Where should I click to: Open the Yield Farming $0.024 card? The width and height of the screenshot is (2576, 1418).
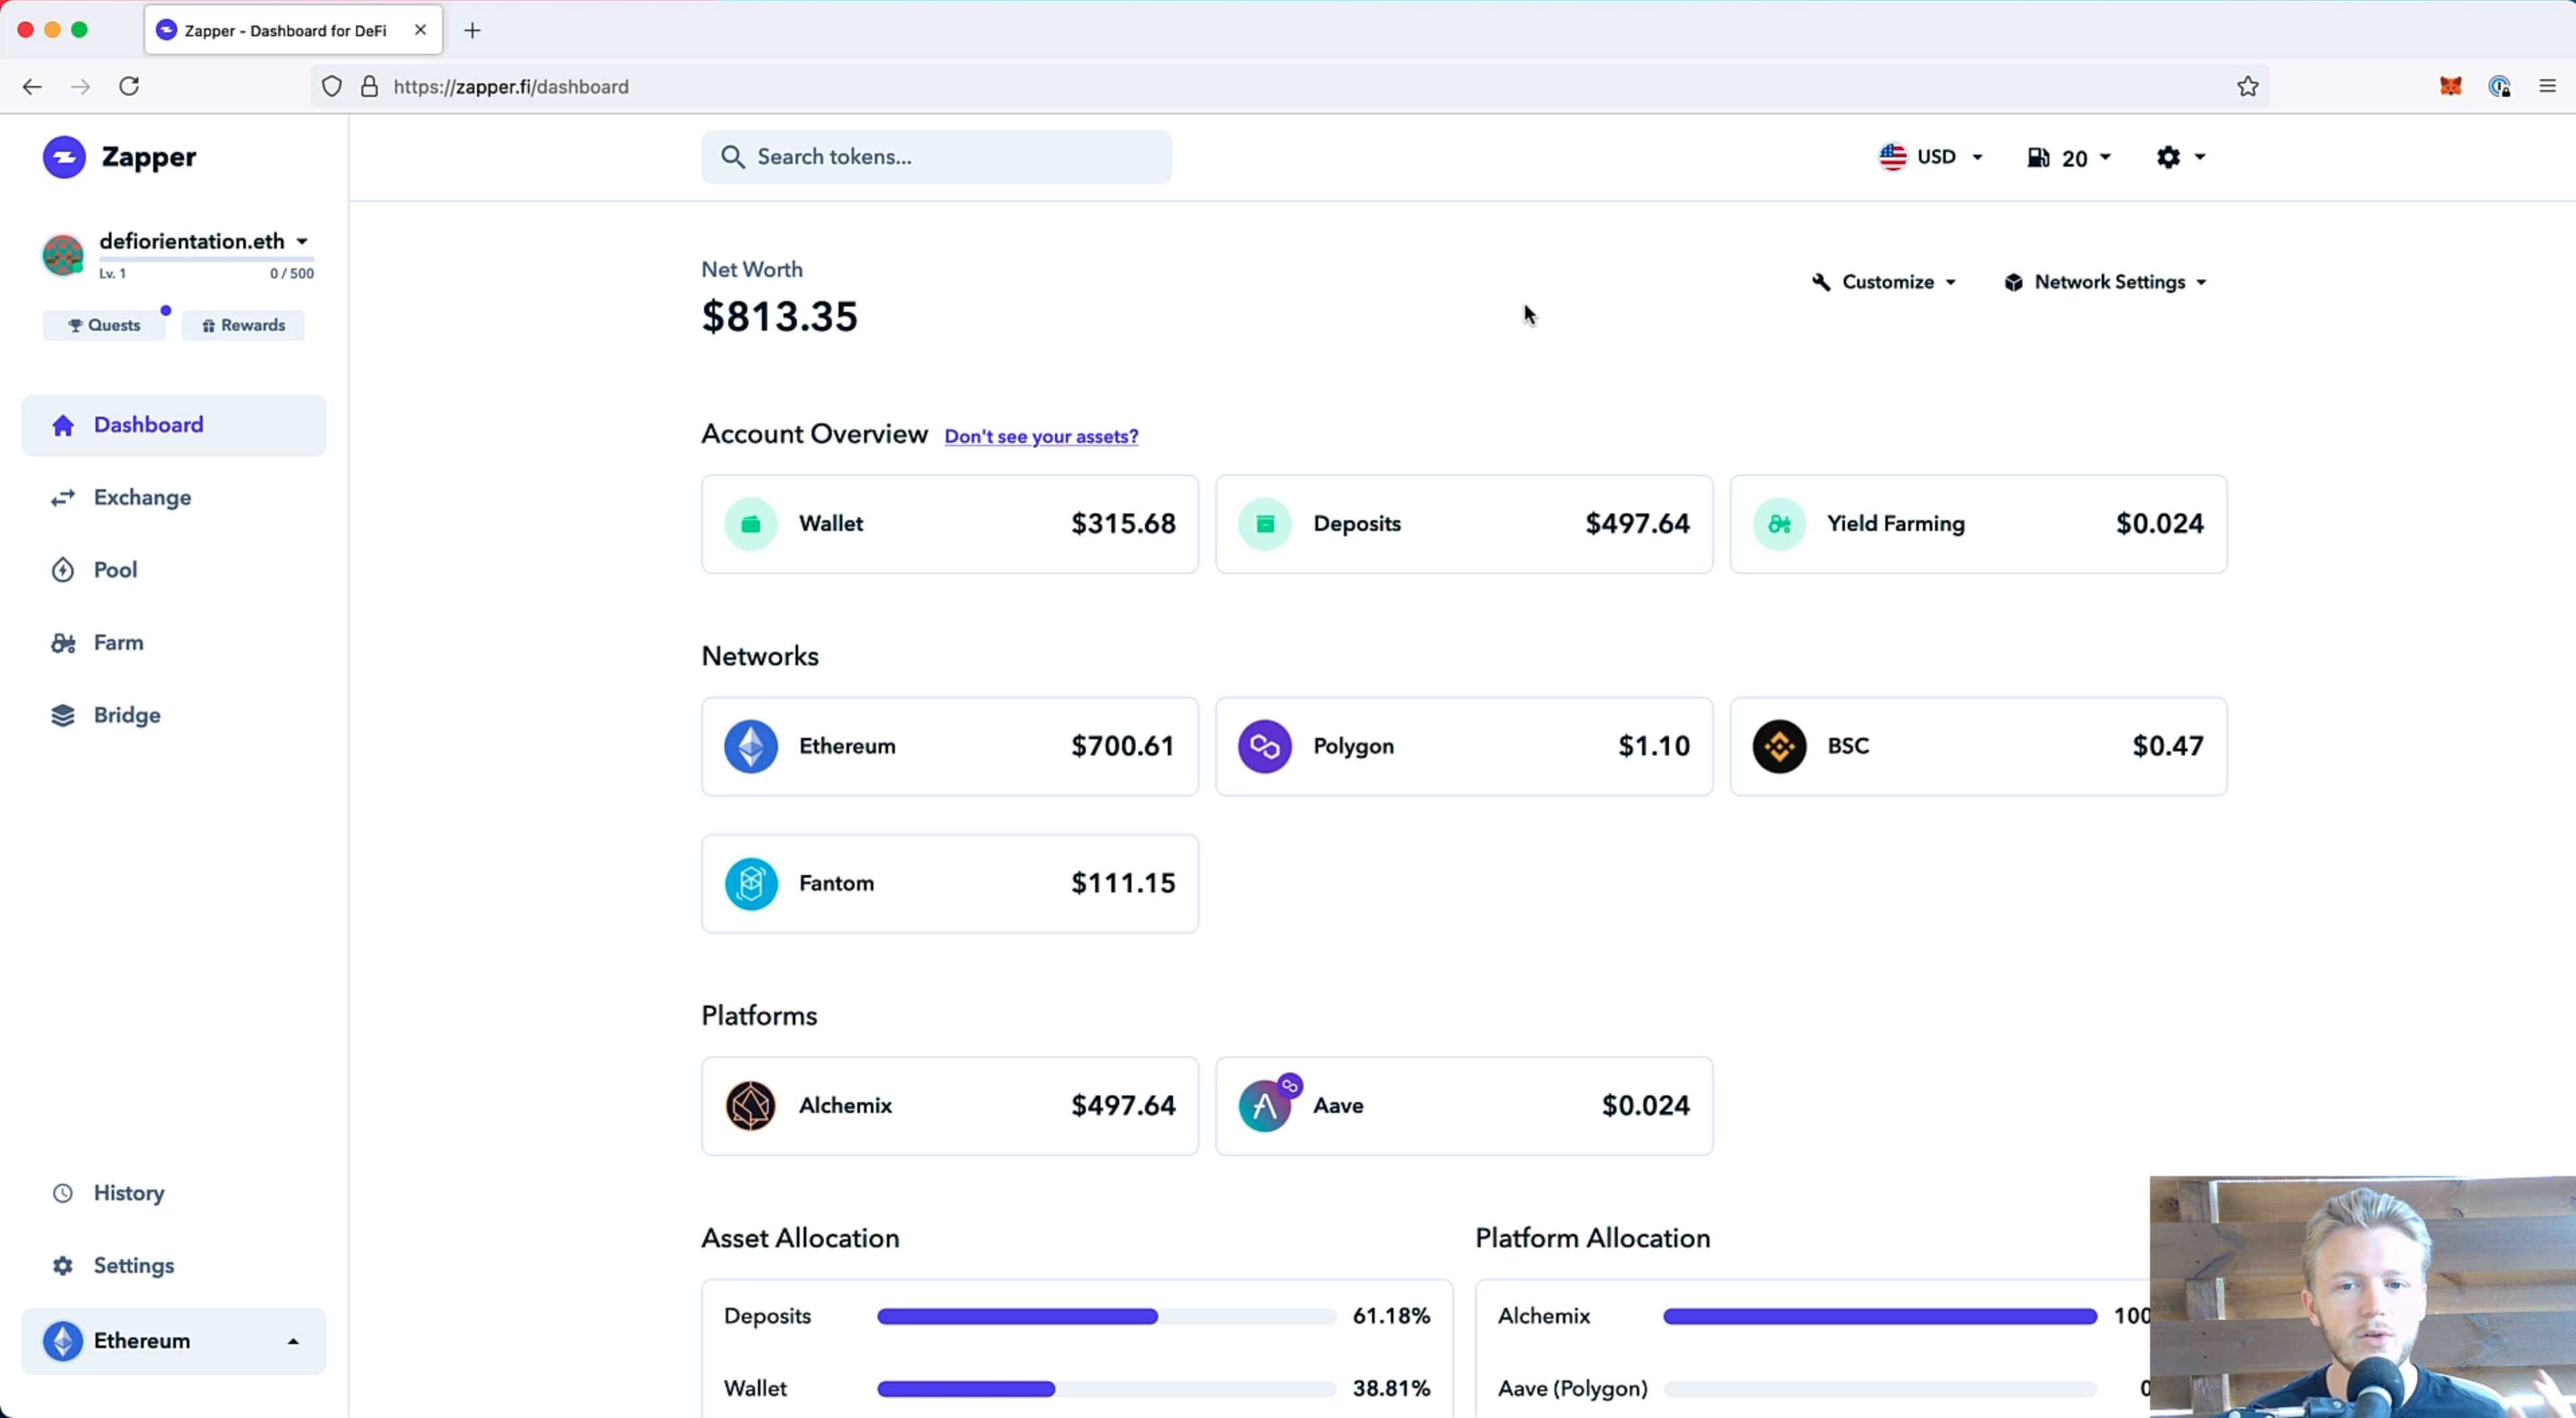1978,524
